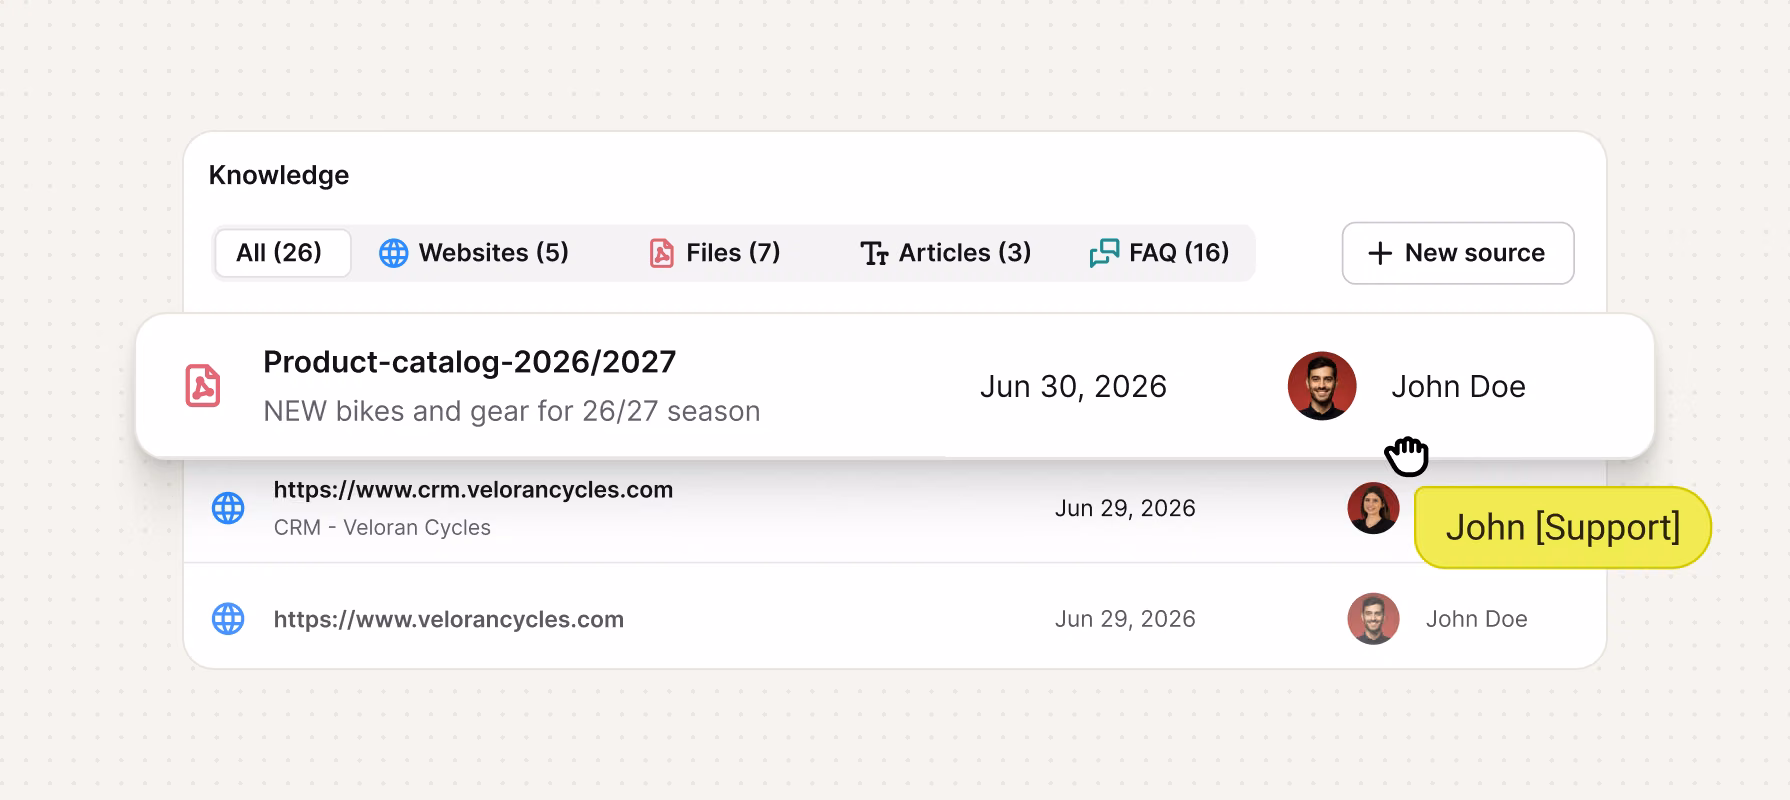View the FAQ (16) tab

1160,253
